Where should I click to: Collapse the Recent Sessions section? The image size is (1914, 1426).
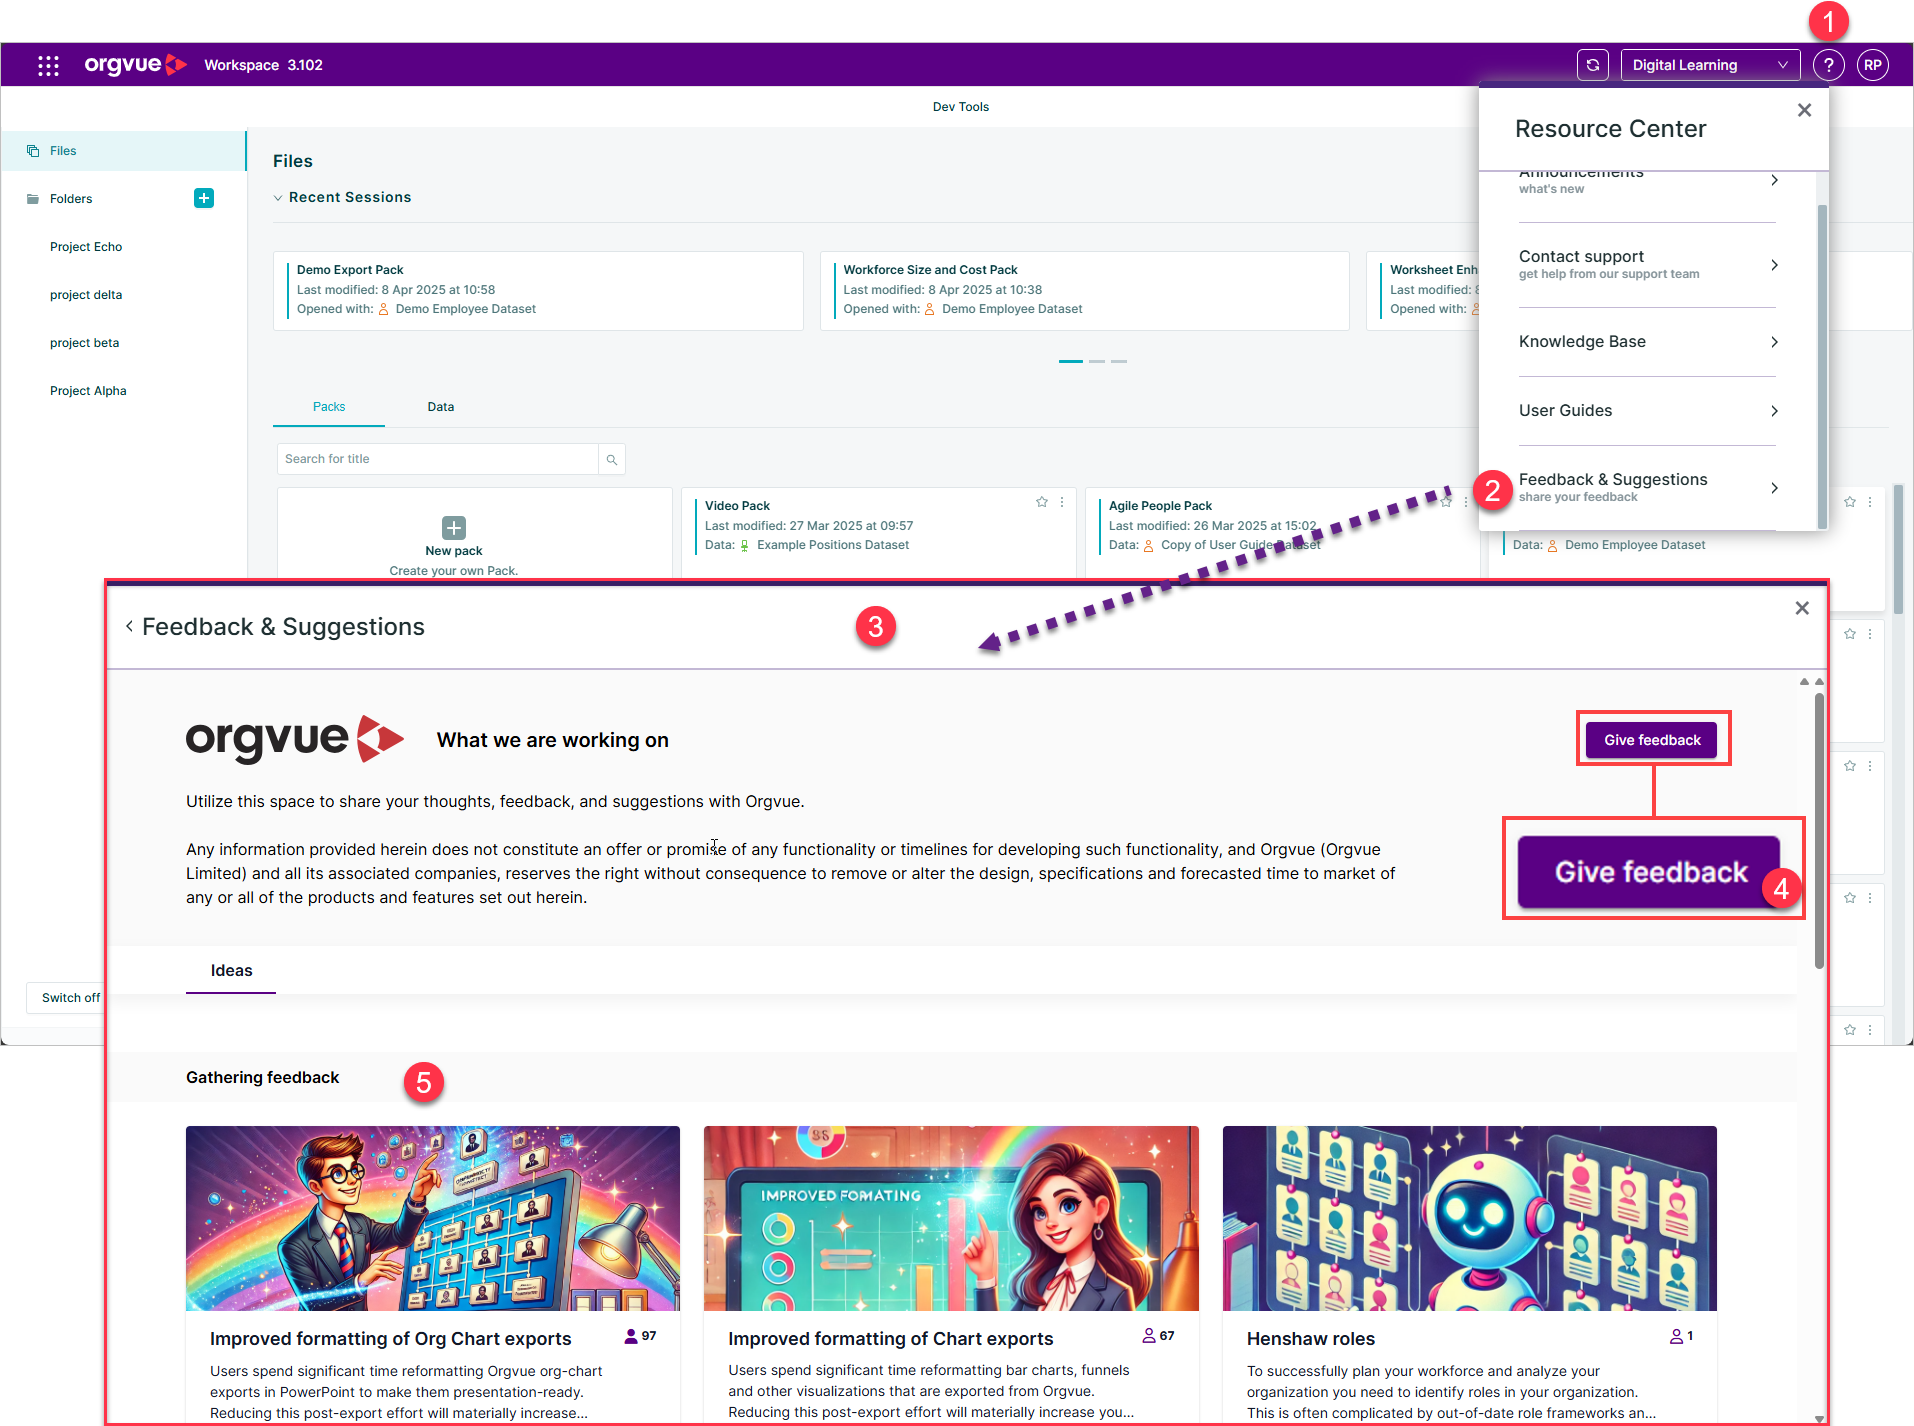pyautogui.click(x=278, y=198)
